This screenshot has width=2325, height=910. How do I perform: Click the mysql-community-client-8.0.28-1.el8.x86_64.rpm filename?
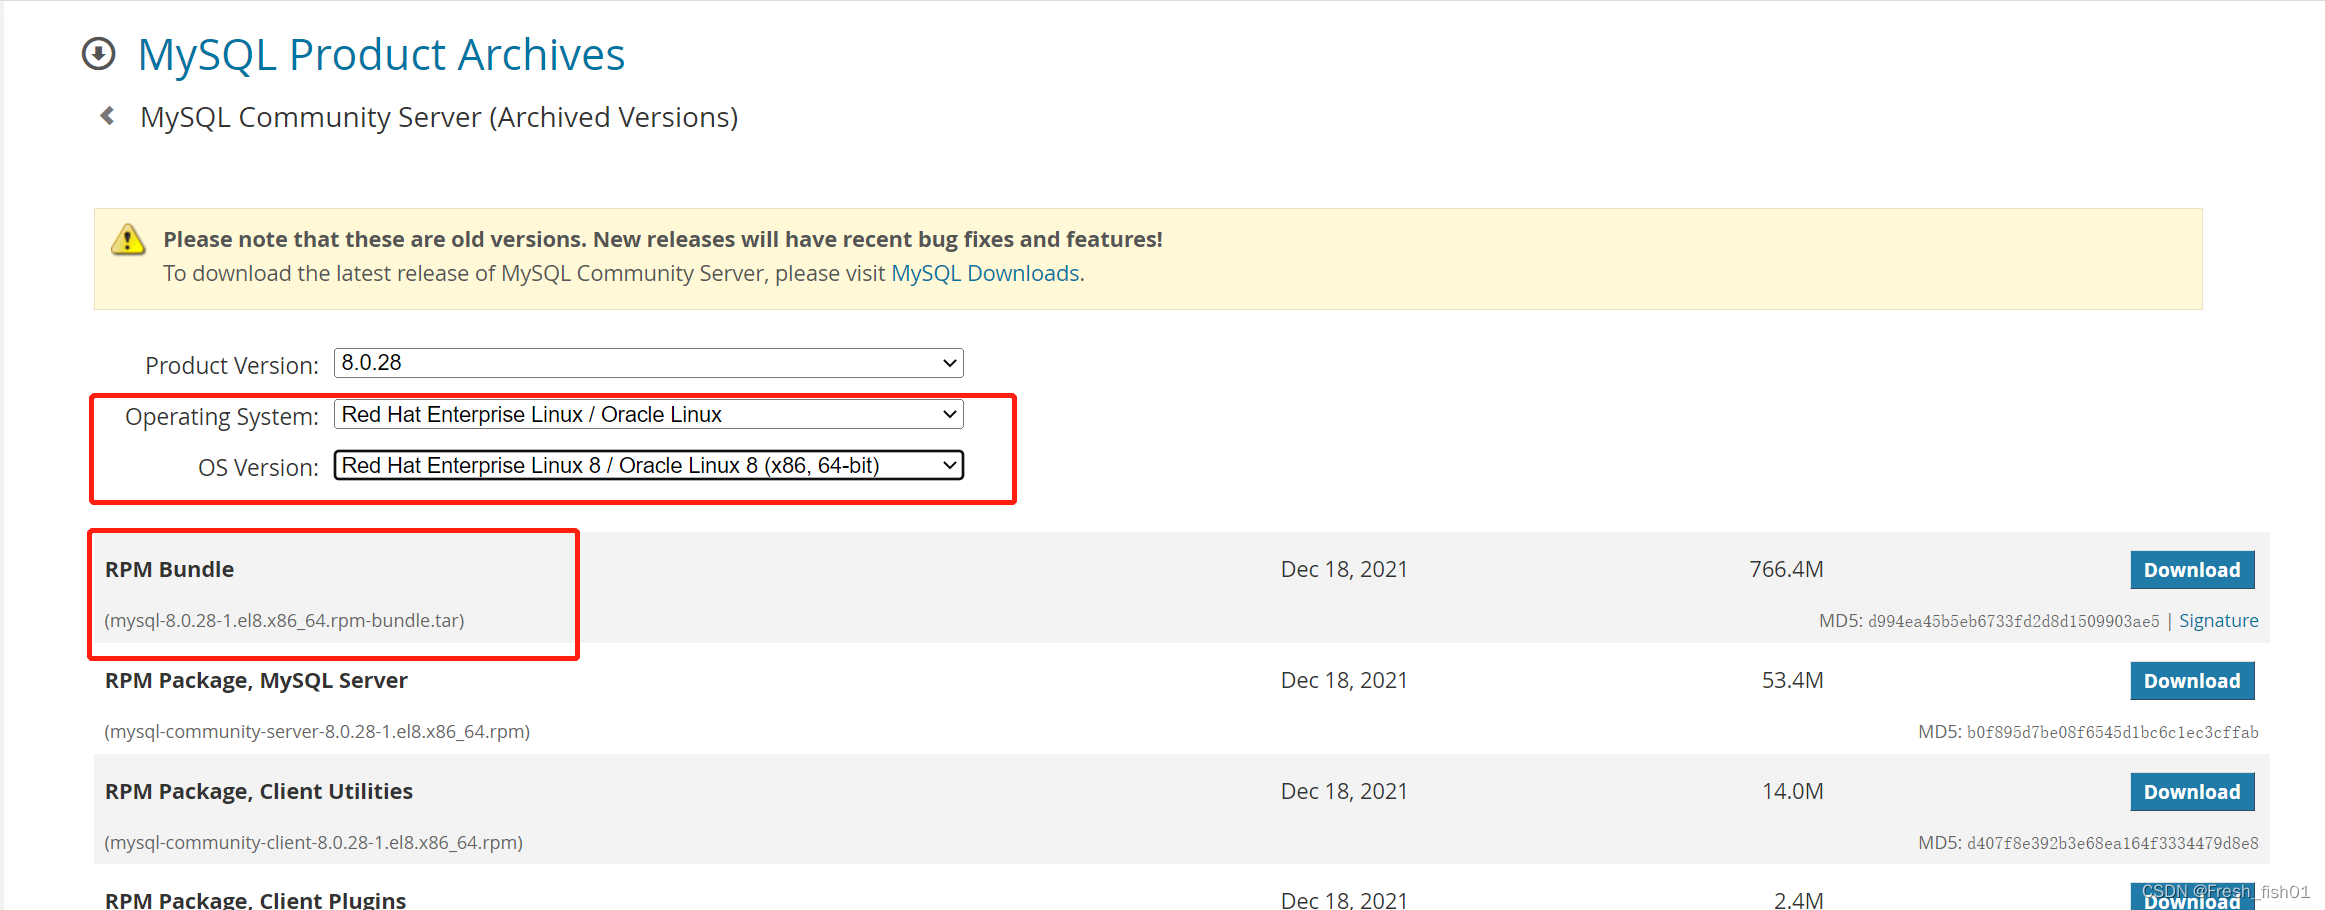313,843
